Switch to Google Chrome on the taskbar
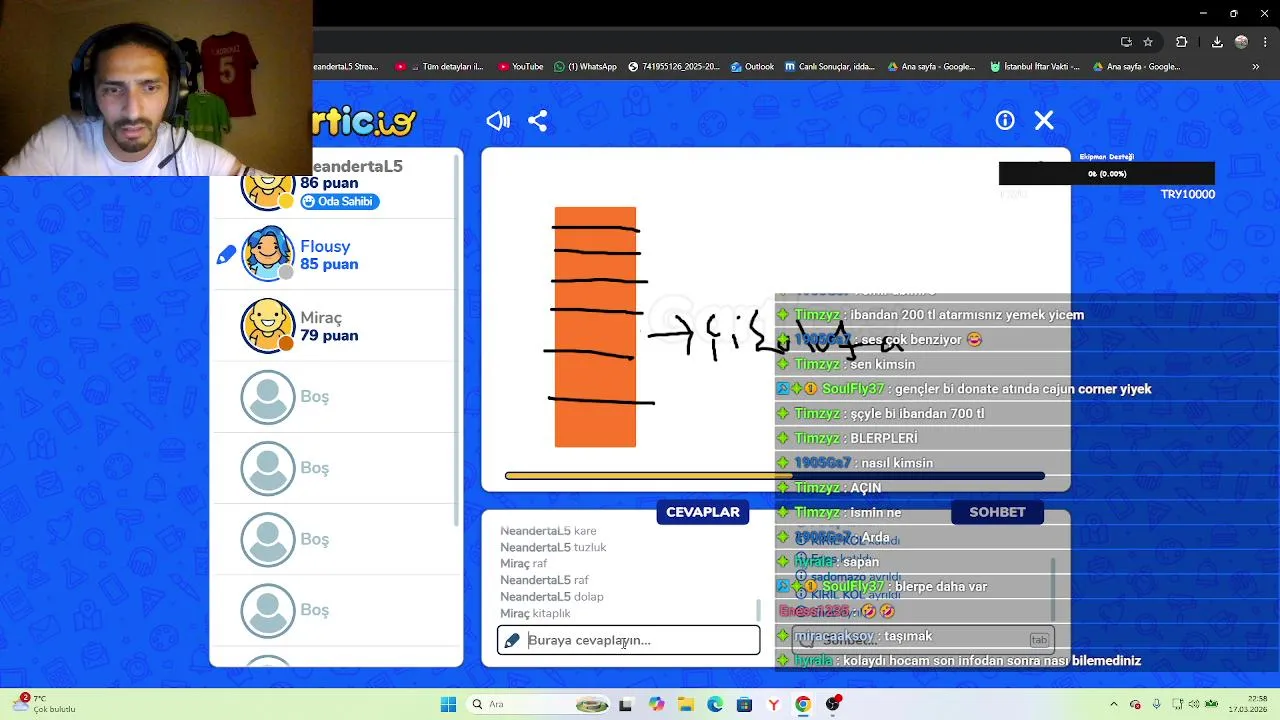Screen dimensions: 1280x720 point(803,704)
